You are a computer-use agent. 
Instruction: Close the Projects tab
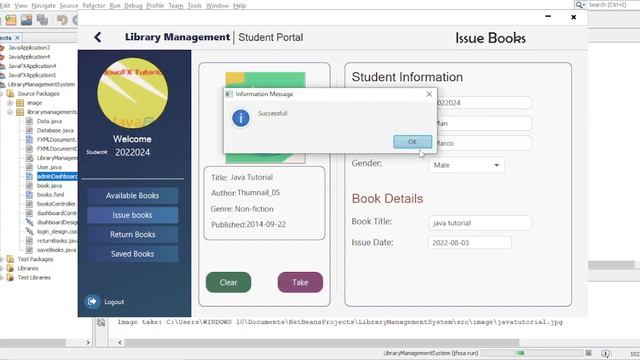pyautogui.click(x=17, y=38)
